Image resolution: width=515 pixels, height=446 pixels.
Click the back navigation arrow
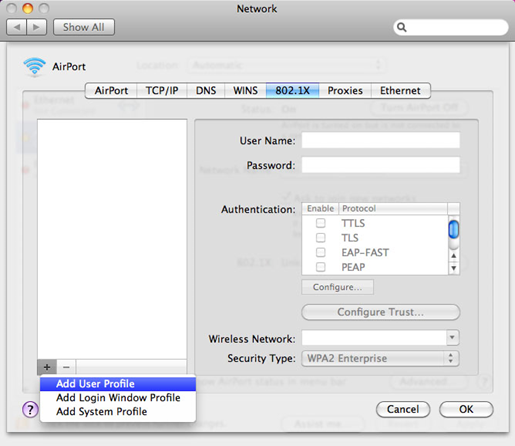click(17, 27)
